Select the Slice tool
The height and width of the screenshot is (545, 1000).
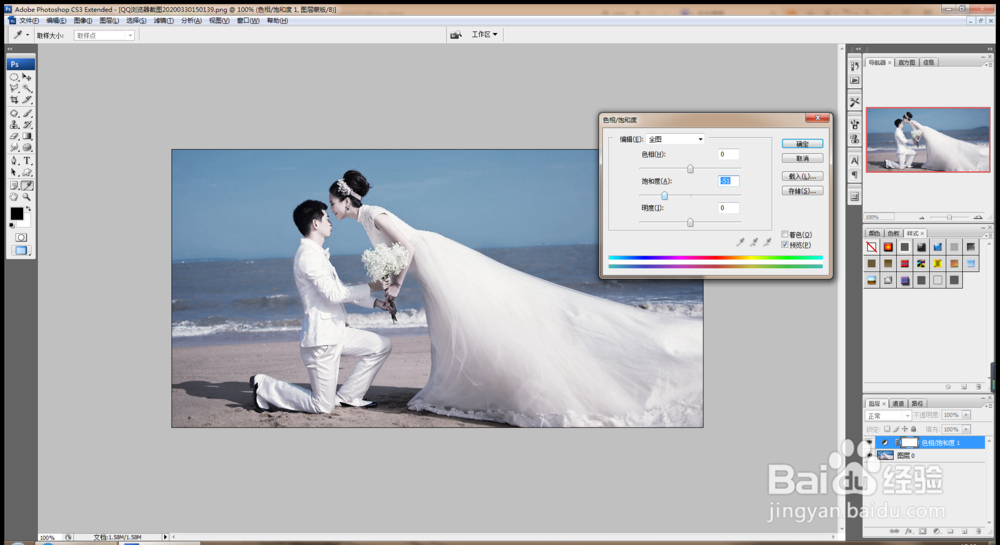pyautogui.click(x=27, y=100)
